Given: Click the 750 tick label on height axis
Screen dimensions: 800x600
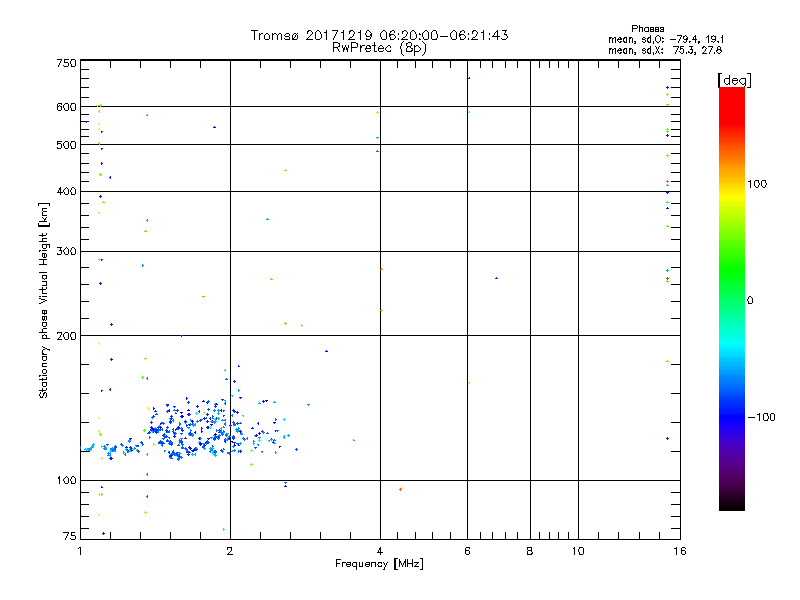Looking at the screenshot, I should point(66,63).
